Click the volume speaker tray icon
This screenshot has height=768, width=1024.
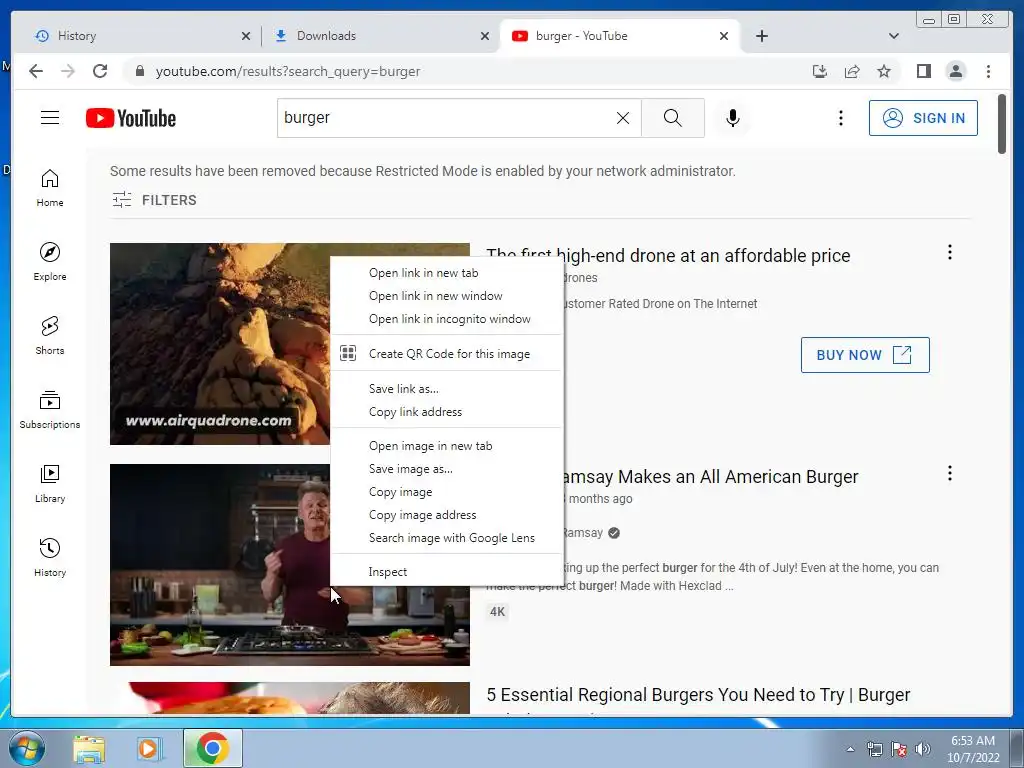pyautogui.click(x=923, y=749)
